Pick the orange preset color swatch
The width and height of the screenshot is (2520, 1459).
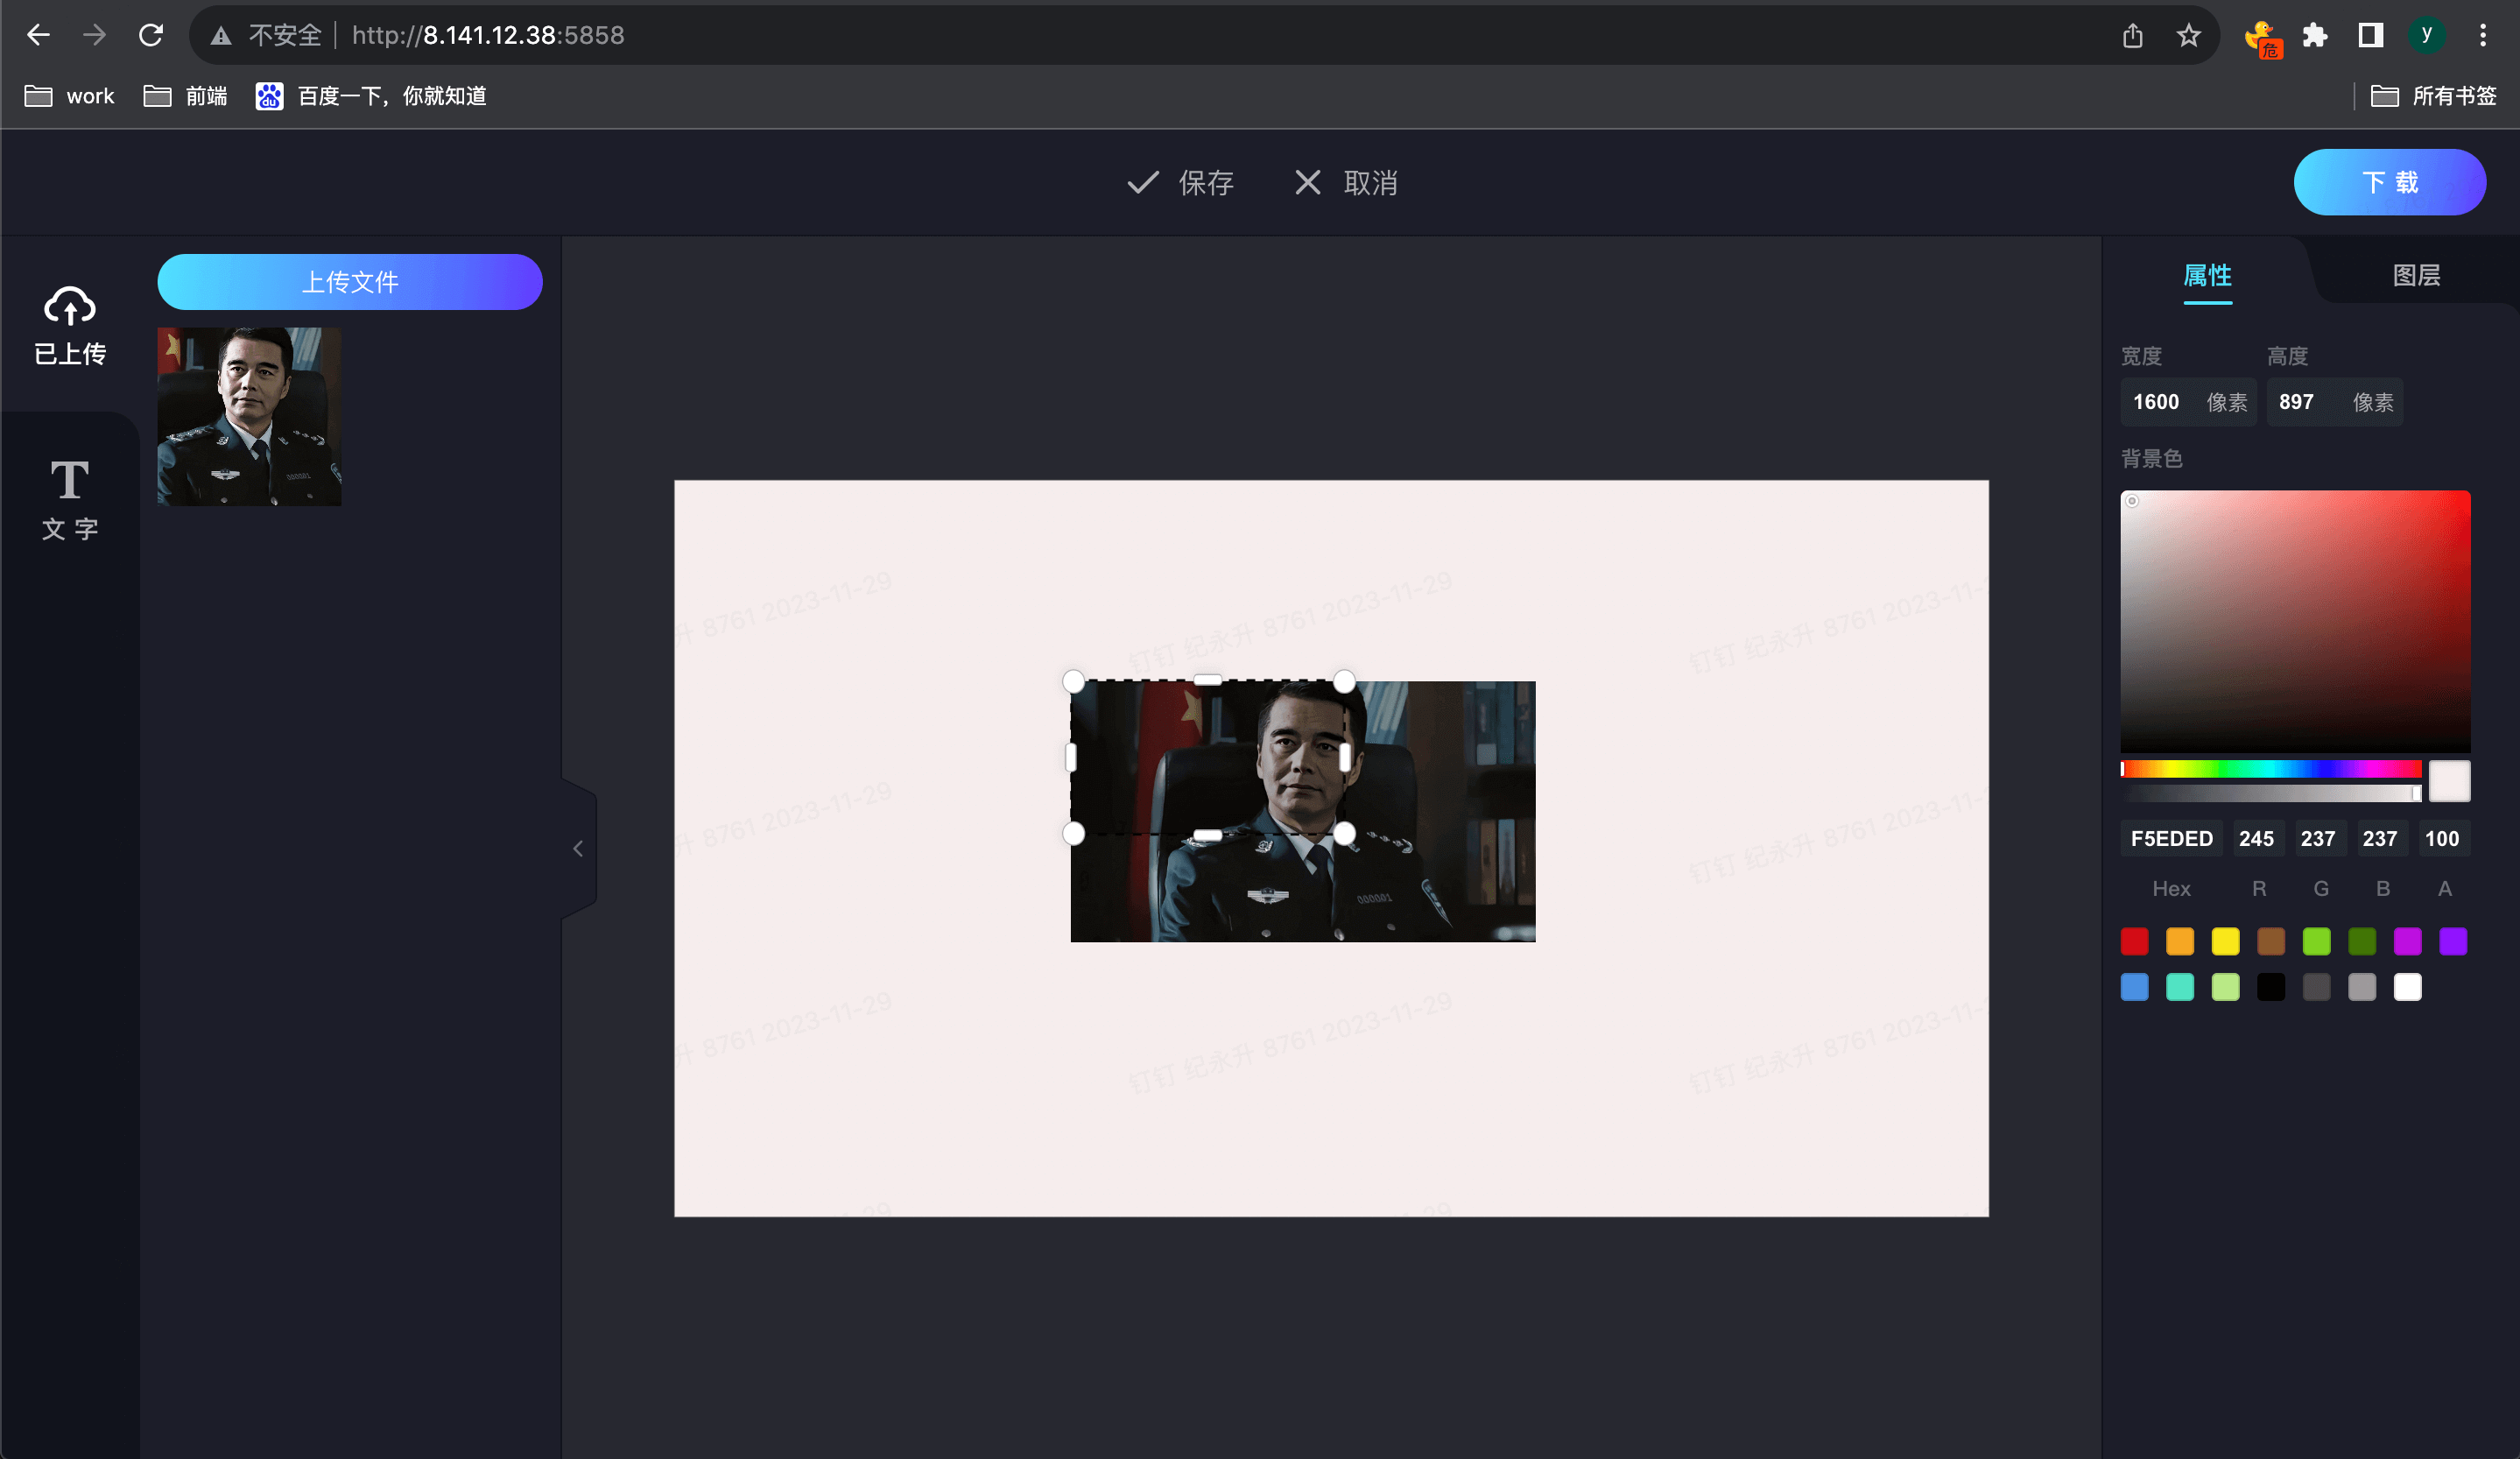tap(2180, 941)
